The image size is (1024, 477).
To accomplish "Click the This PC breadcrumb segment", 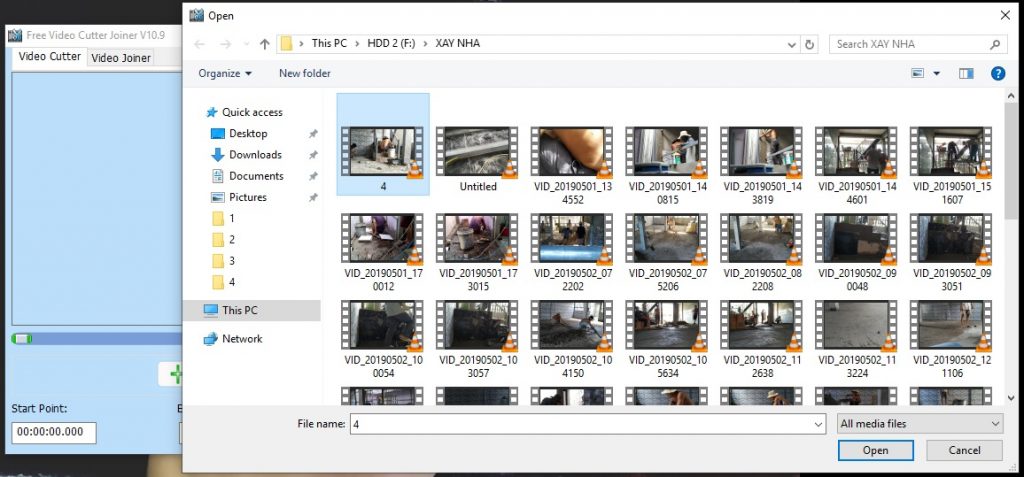I will tap(329, 44).
